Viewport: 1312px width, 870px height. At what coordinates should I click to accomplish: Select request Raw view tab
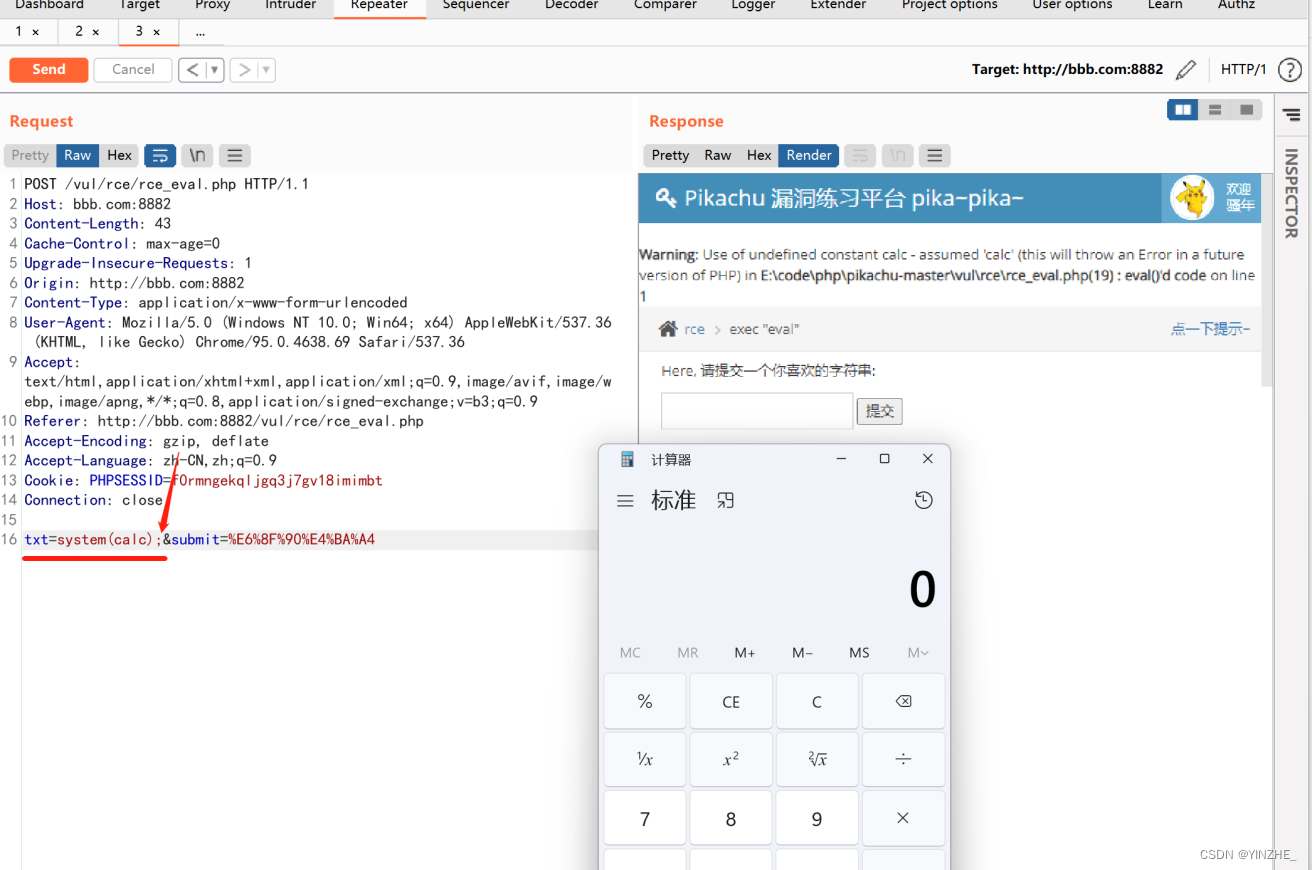point(78,155)
